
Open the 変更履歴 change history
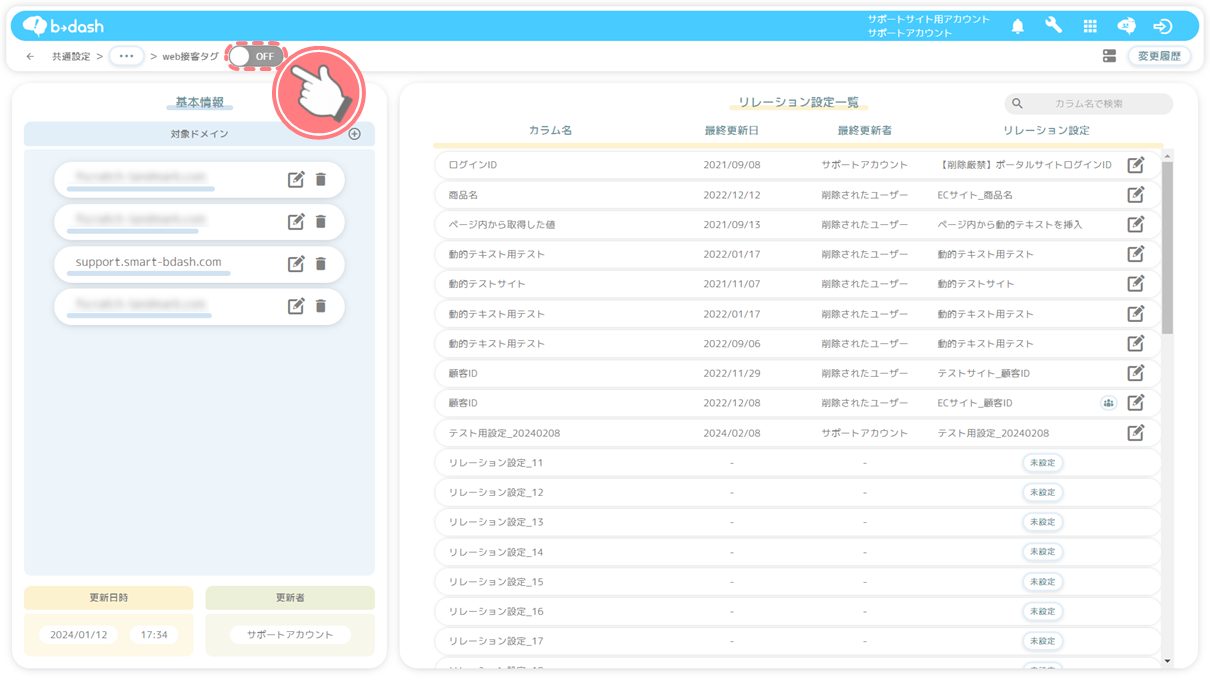(x=1159, y=57)
